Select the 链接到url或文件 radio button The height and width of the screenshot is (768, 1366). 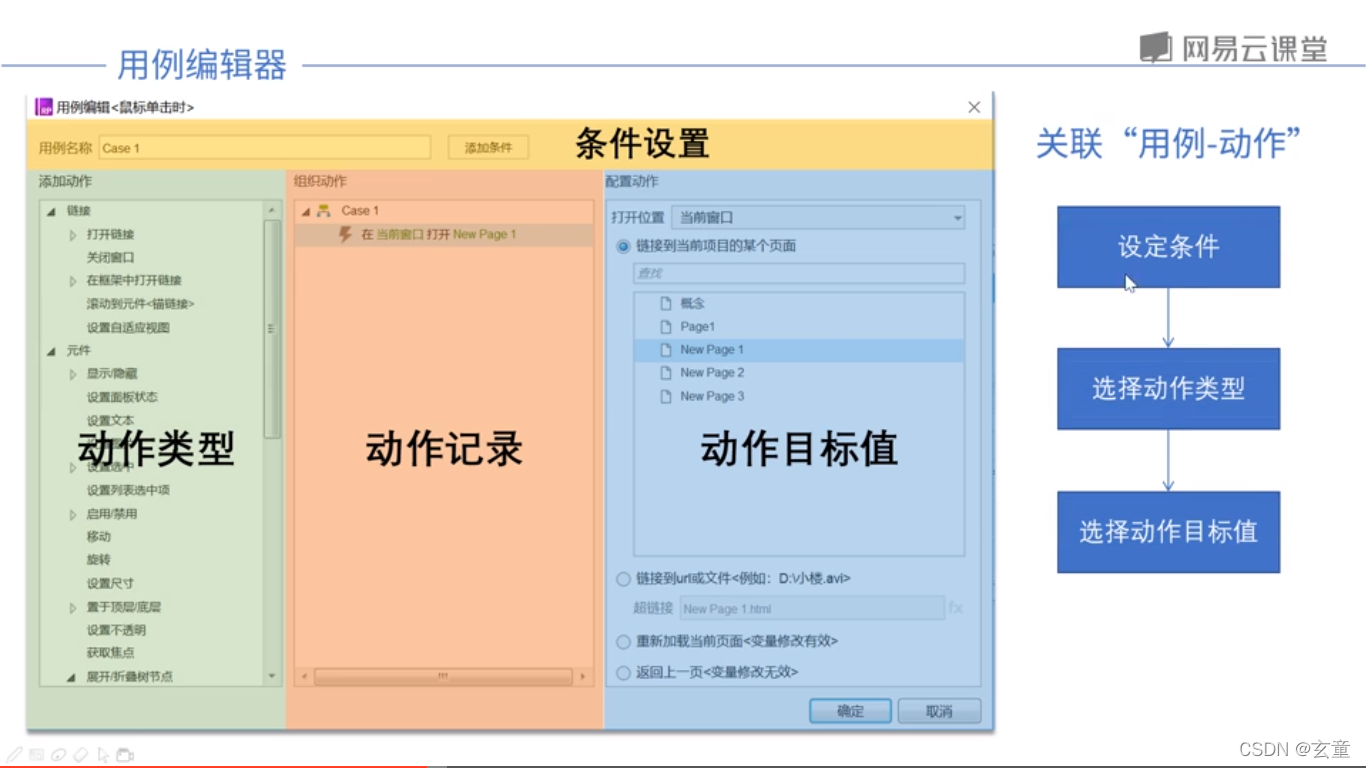(x=623, y=577)
